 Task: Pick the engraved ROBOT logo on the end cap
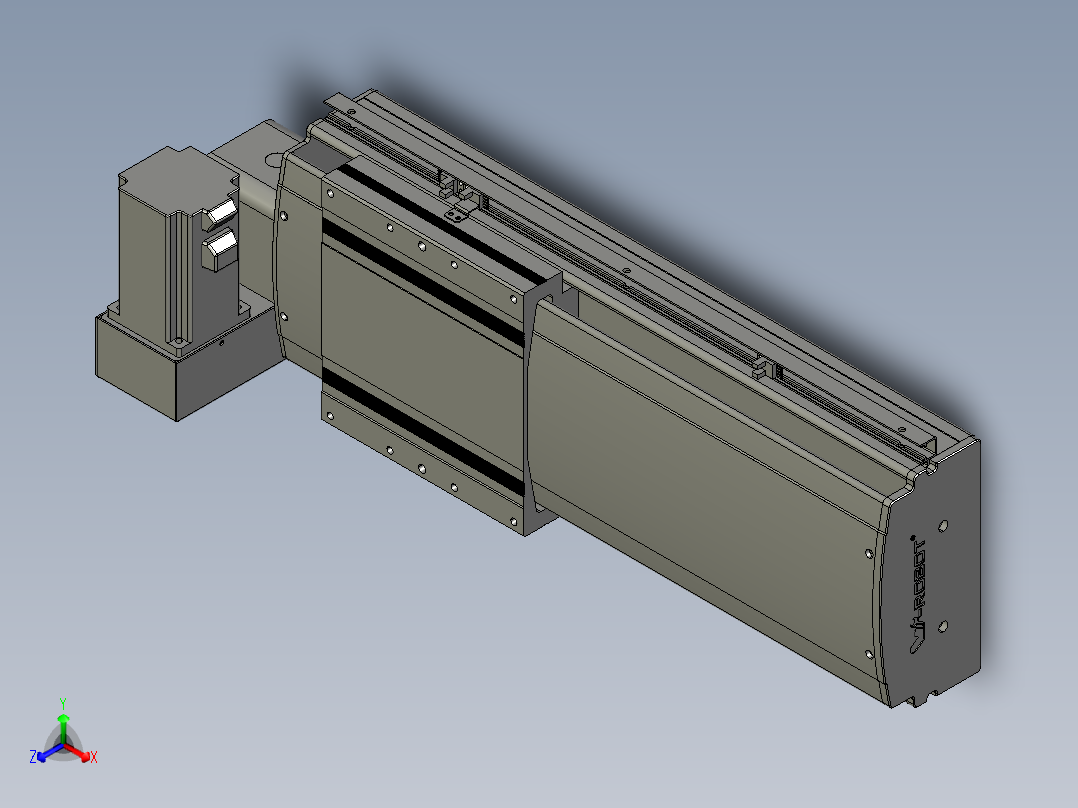[x=918, y=596]
